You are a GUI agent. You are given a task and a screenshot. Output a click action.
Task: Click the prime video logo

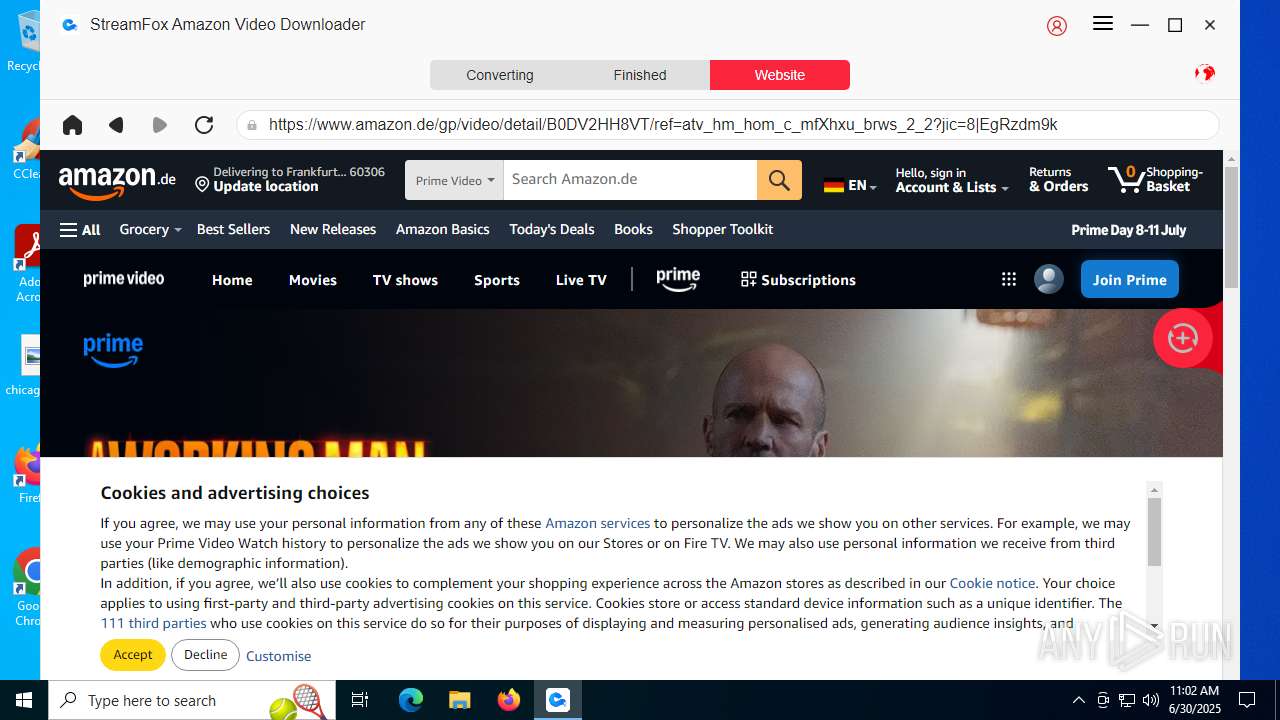pos(124,279)
